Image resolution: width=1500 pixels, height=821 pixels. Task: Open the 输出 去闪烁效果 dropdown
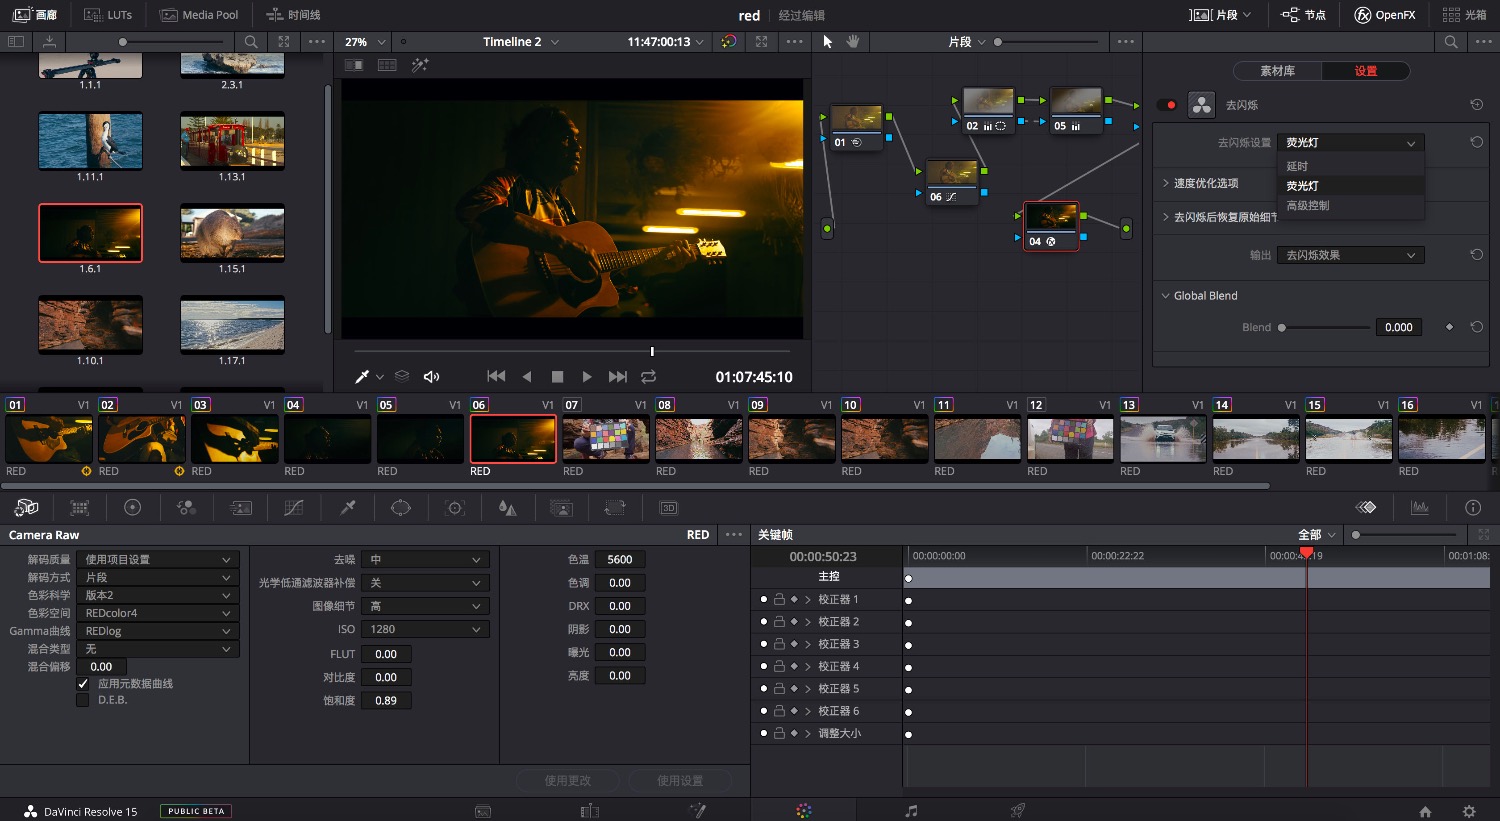(1350, 255)
